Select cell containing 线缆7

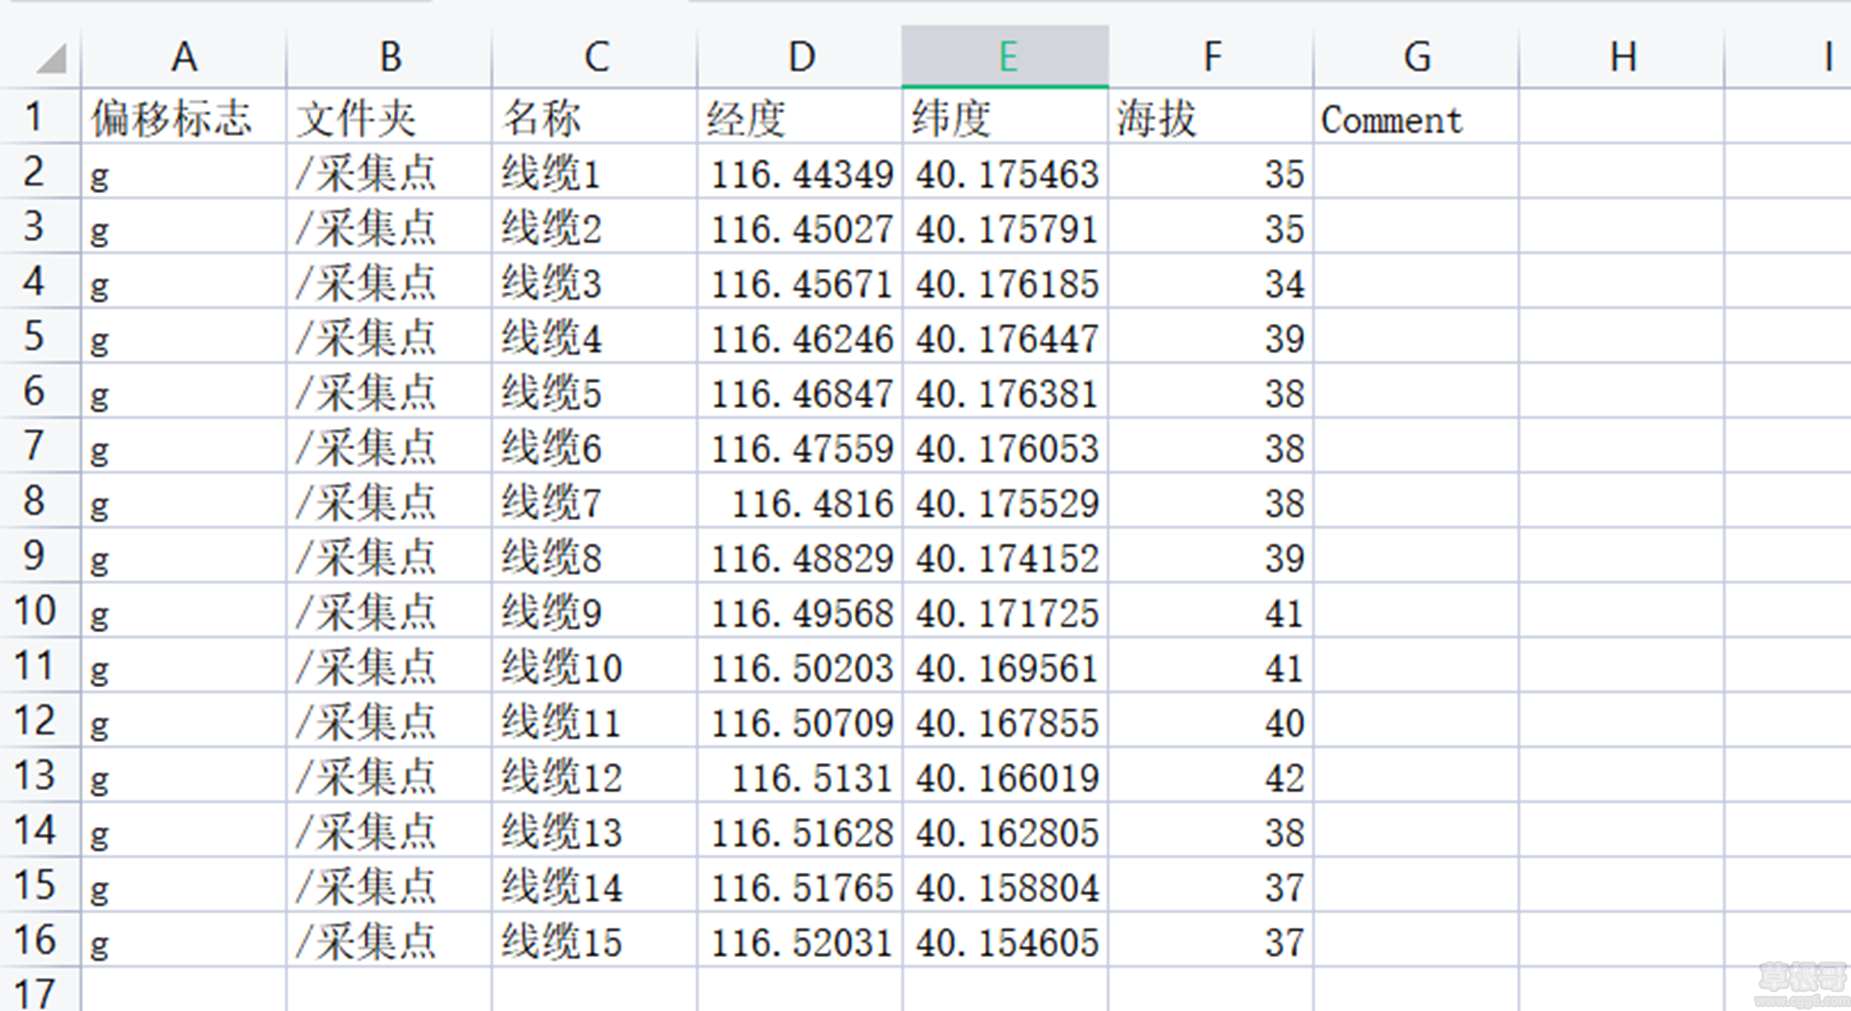point(595,500)
